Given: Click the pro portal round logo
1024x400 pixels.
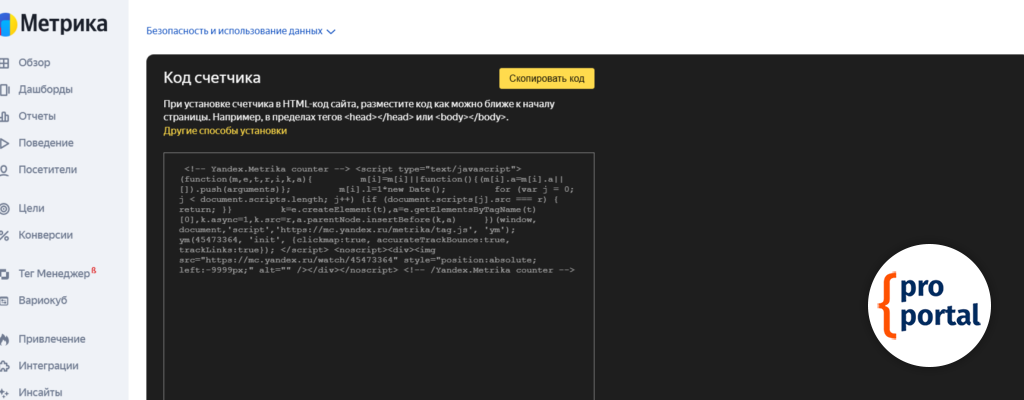Looking at the screenshot, I should coord(929,304).
